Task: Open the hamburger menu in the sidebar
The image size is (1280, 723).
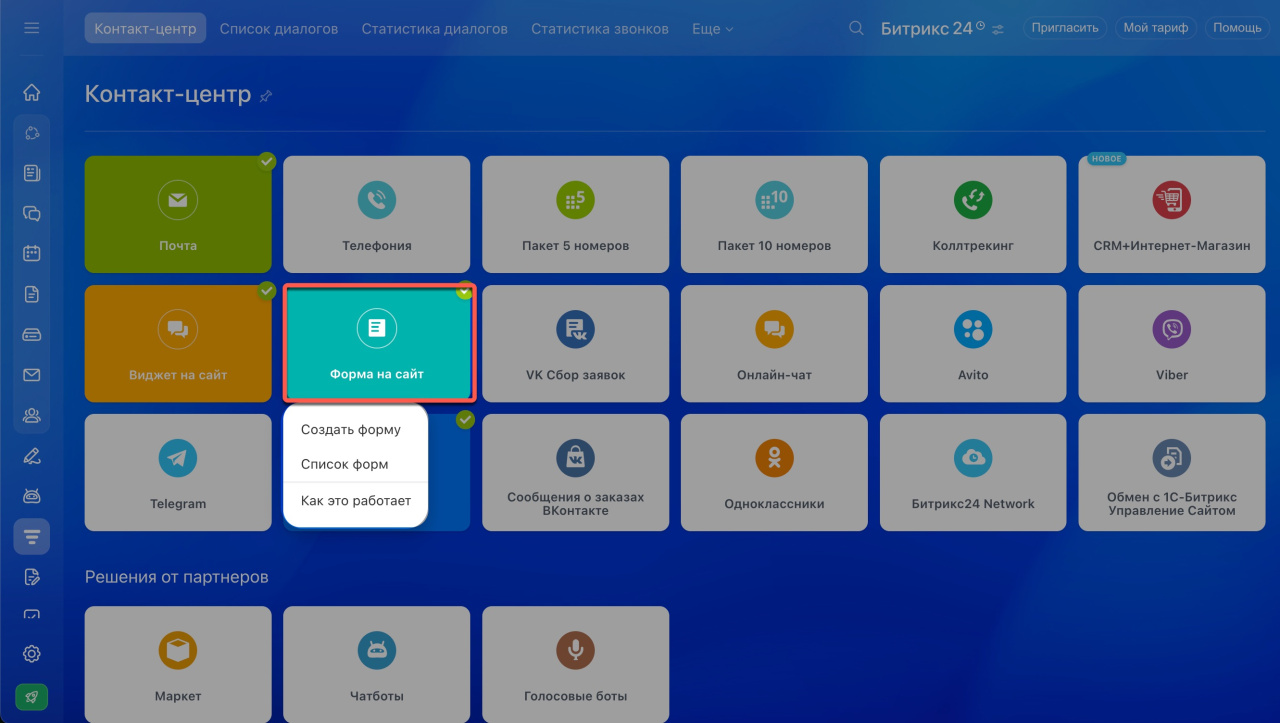Action: pos(31,28)
